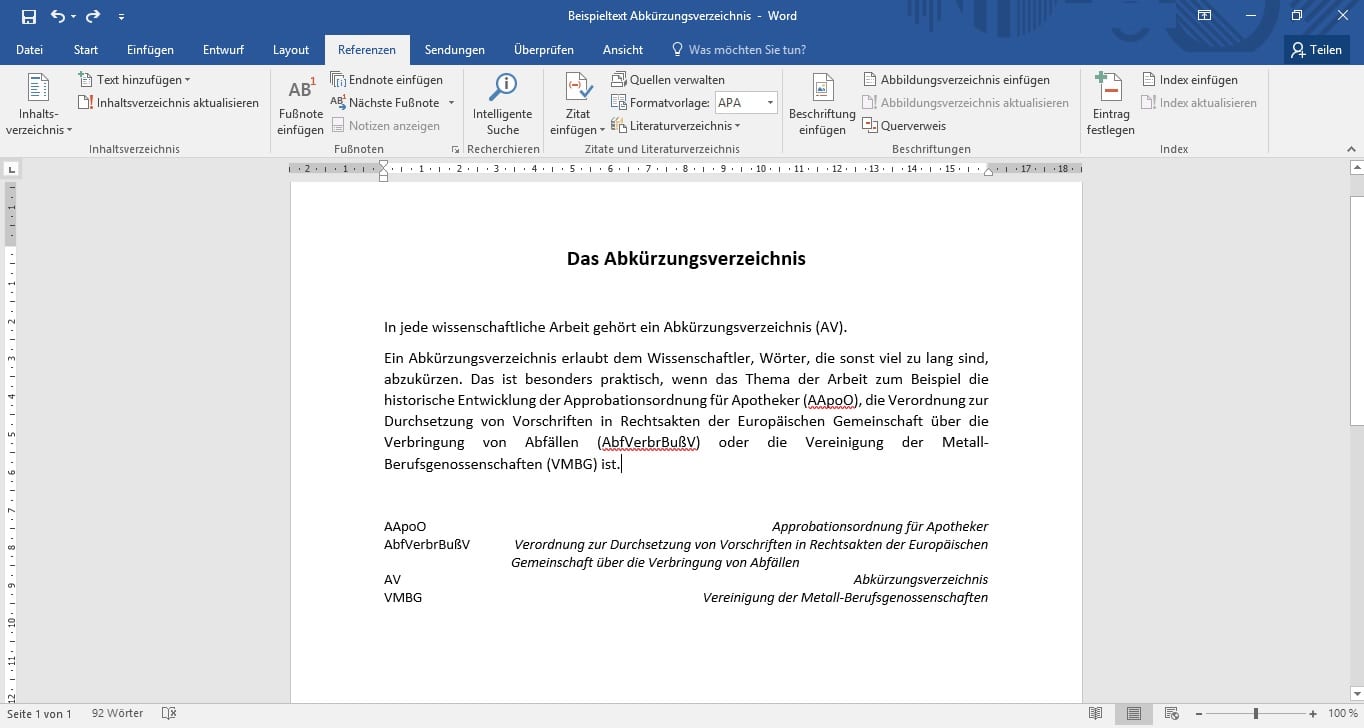Click the AApoO entry in abbreviation list
Image resolution: width=1364 pixels, height=728 pixels.
(405, 527)
